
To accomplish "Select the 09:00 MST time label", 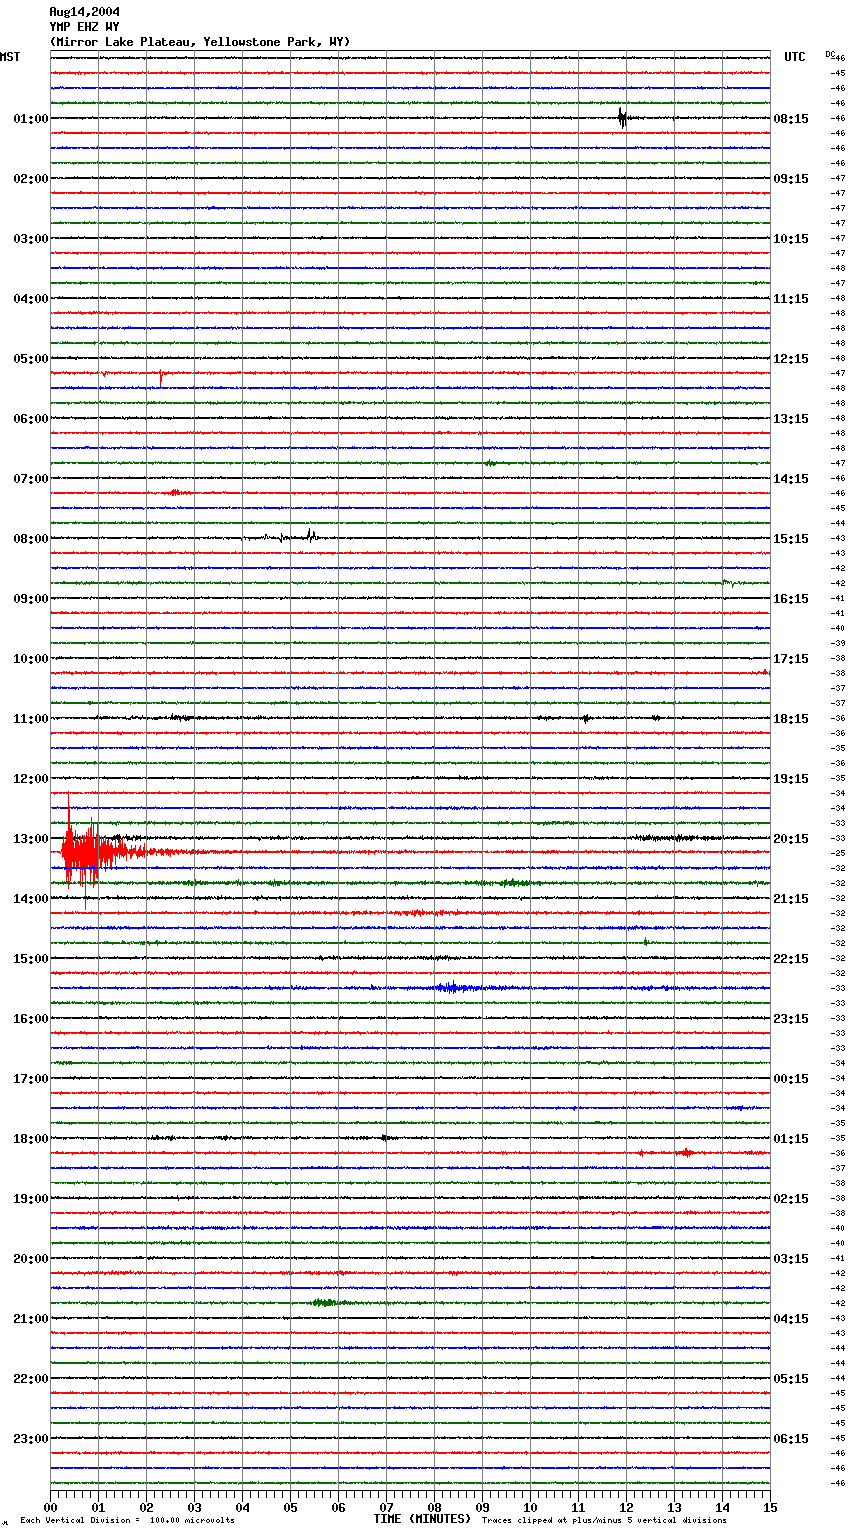I will pyautogui.click(x=31, y=599).
